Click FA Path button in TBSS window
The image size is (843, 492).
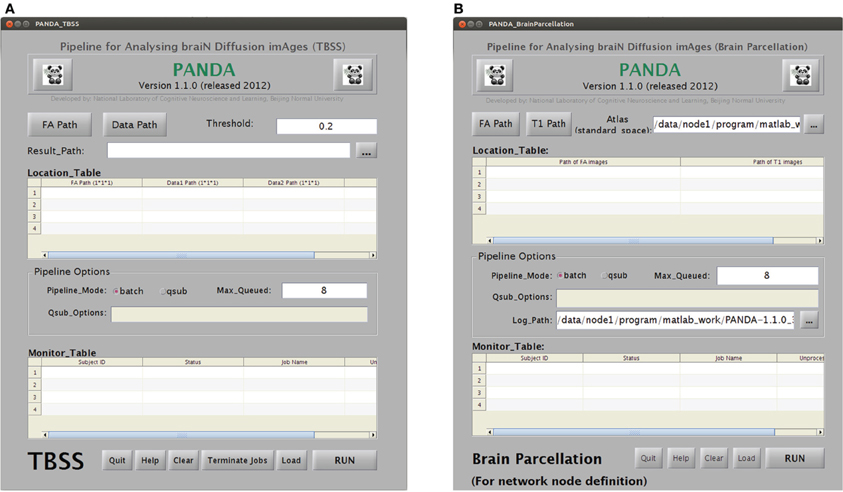click(60, 125)
